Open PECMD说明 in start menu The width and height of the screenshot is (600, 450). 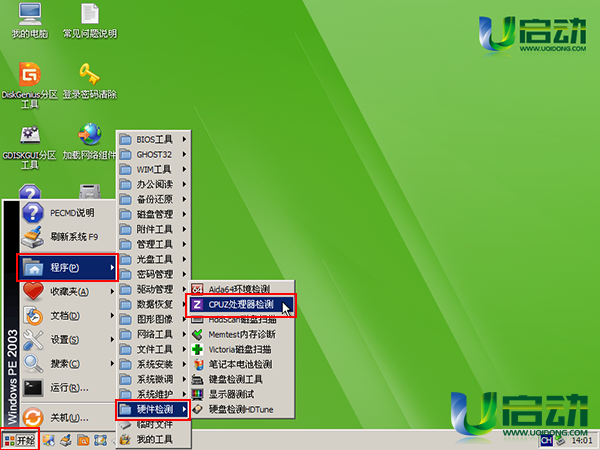point(68,213)
